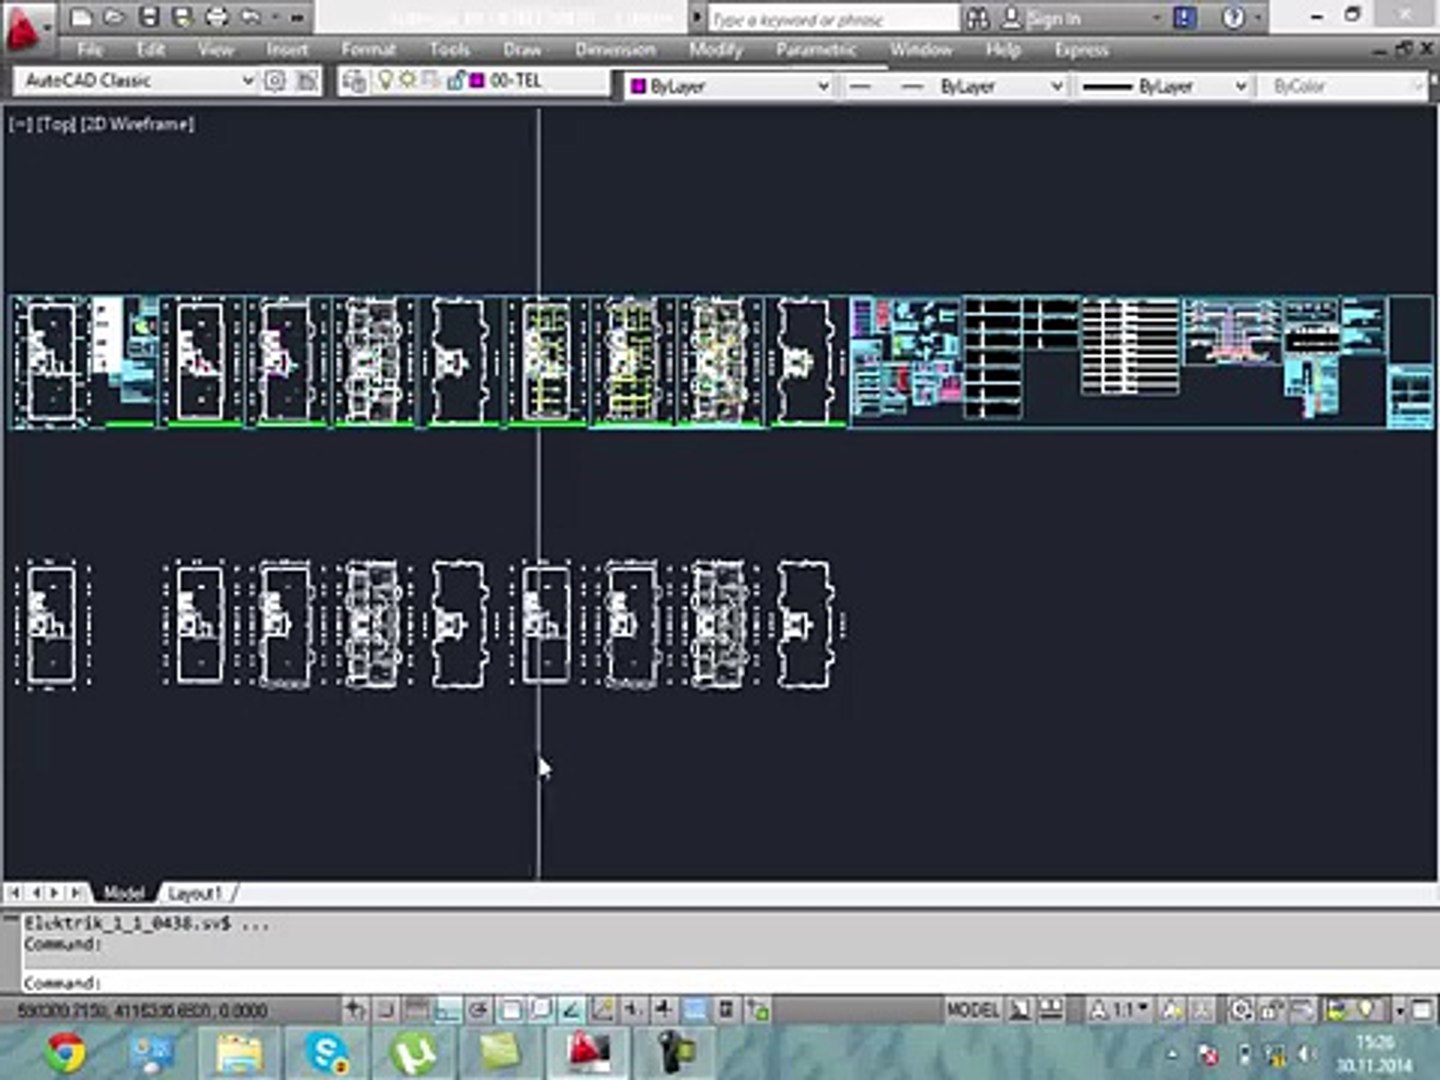Screen dimensions: 1440x1080
Task: Toggle the 00-TEL layer on/off bulb
Action: (385, 81)
